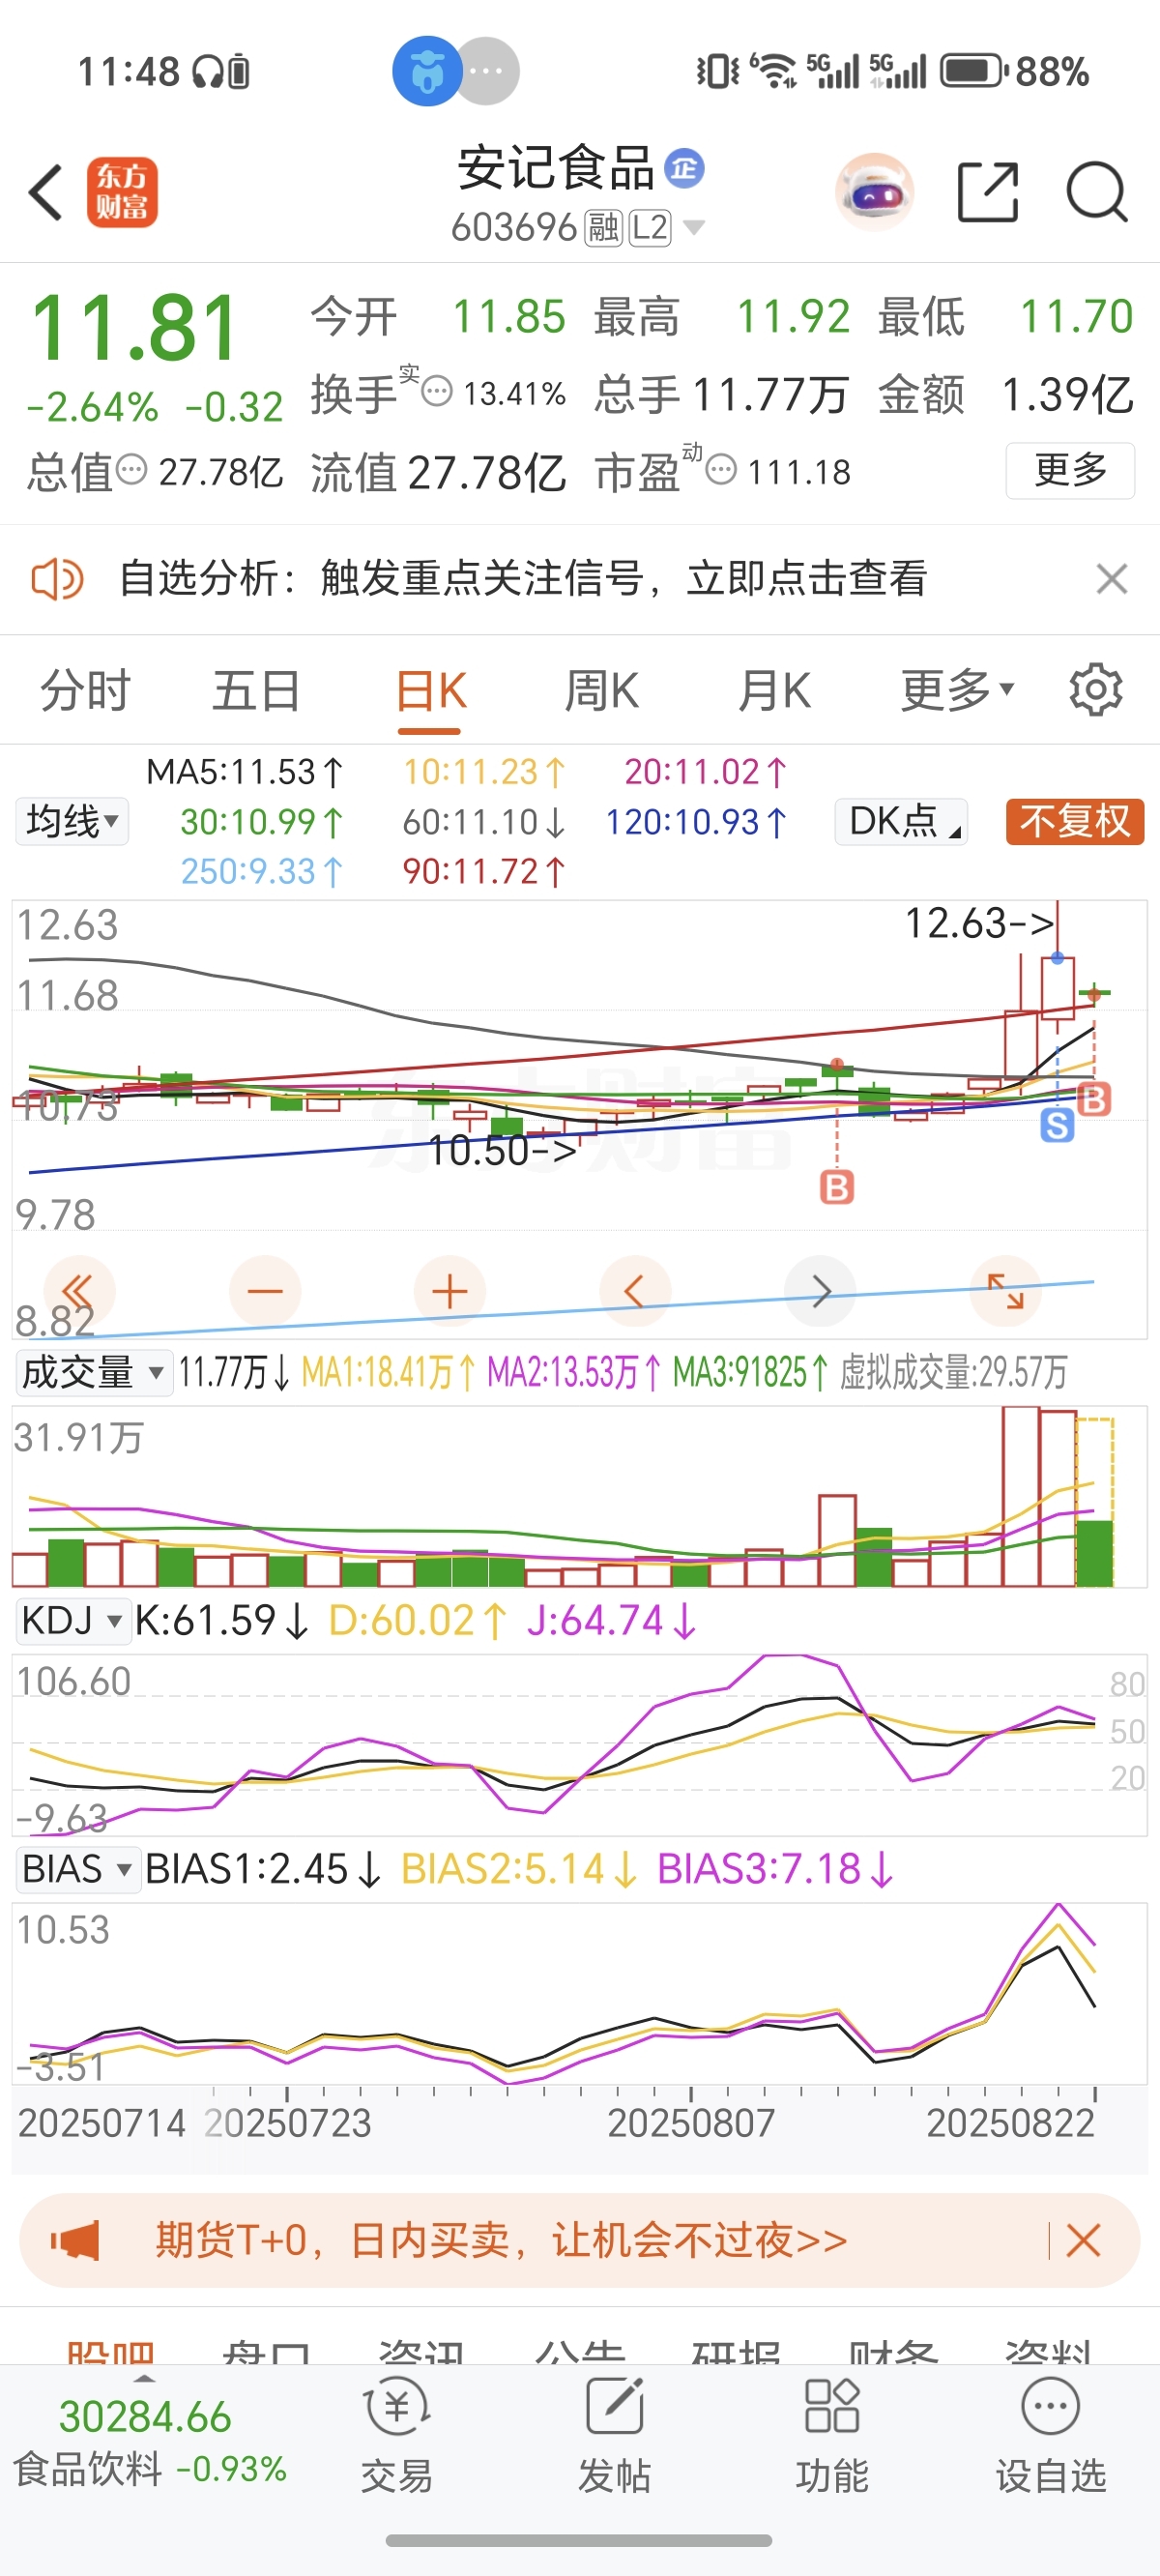
Task: Tap the blue S signal marker
Action: (1057, 1126)
